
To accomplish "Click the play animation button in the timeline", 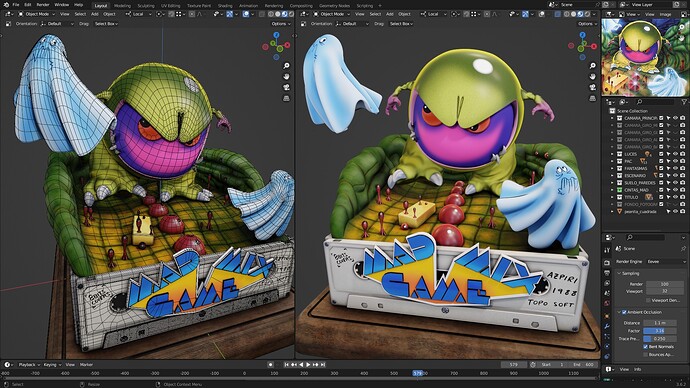I will click(x=308, y=364).
